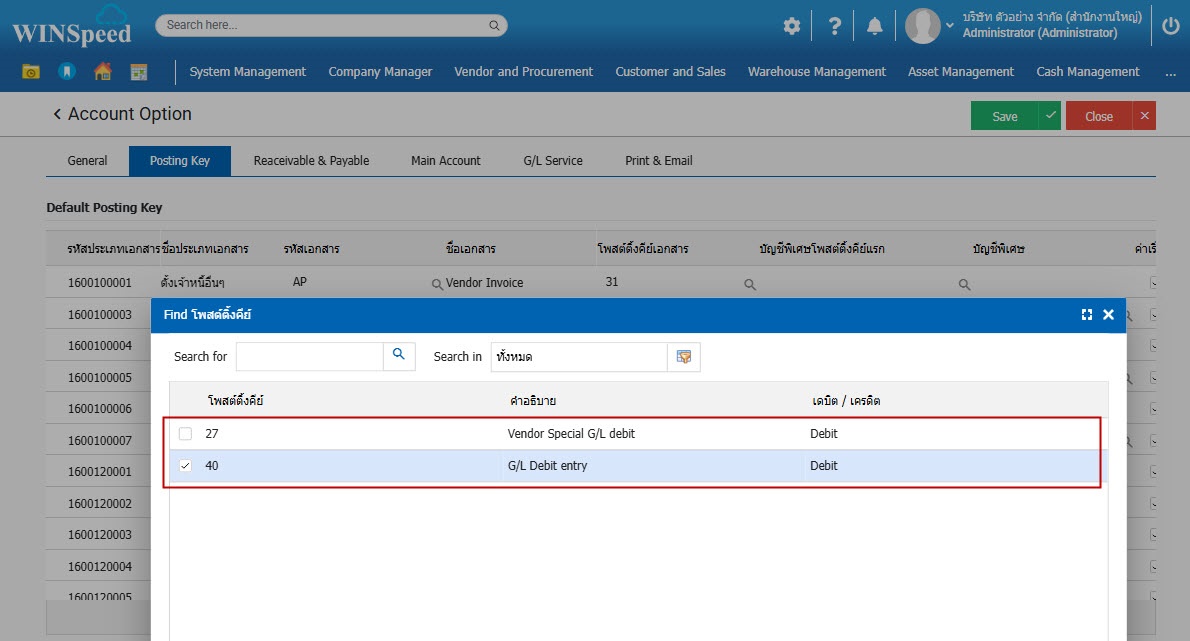The image size is (1190, 641).
Task: Click the help question mark icon
Action: tap(834, 26)
